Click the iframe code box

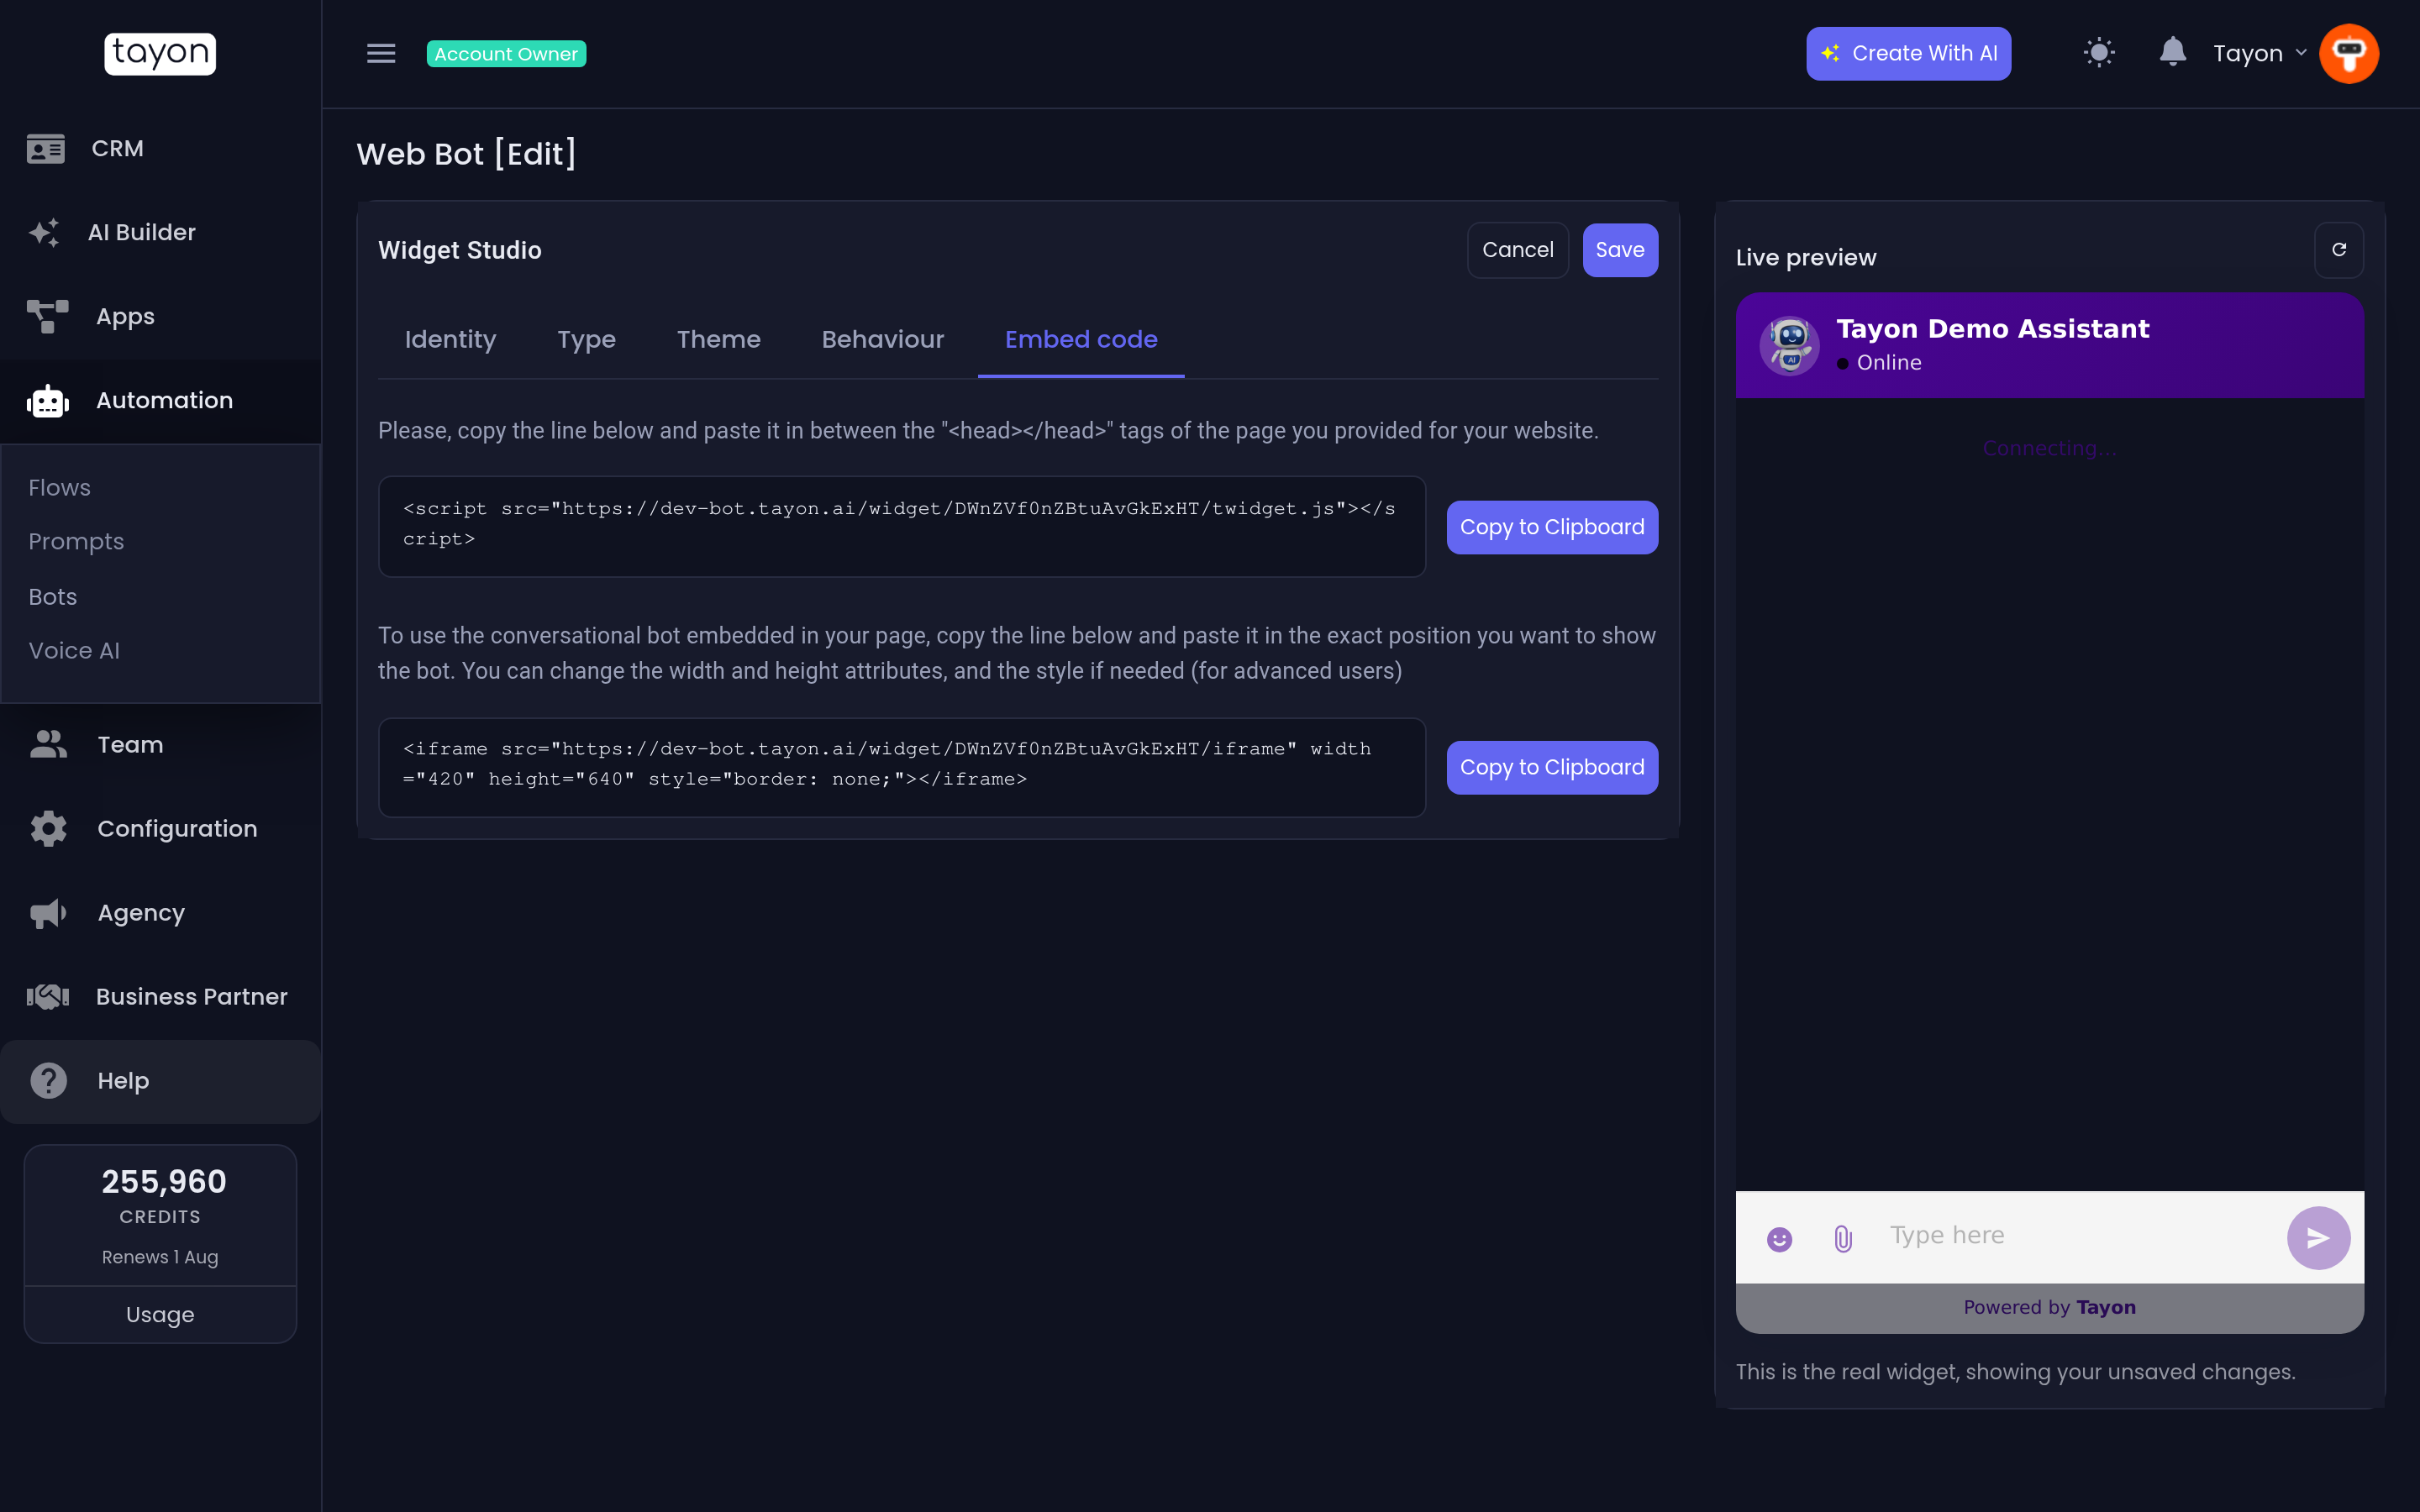[x=901, y=767]
